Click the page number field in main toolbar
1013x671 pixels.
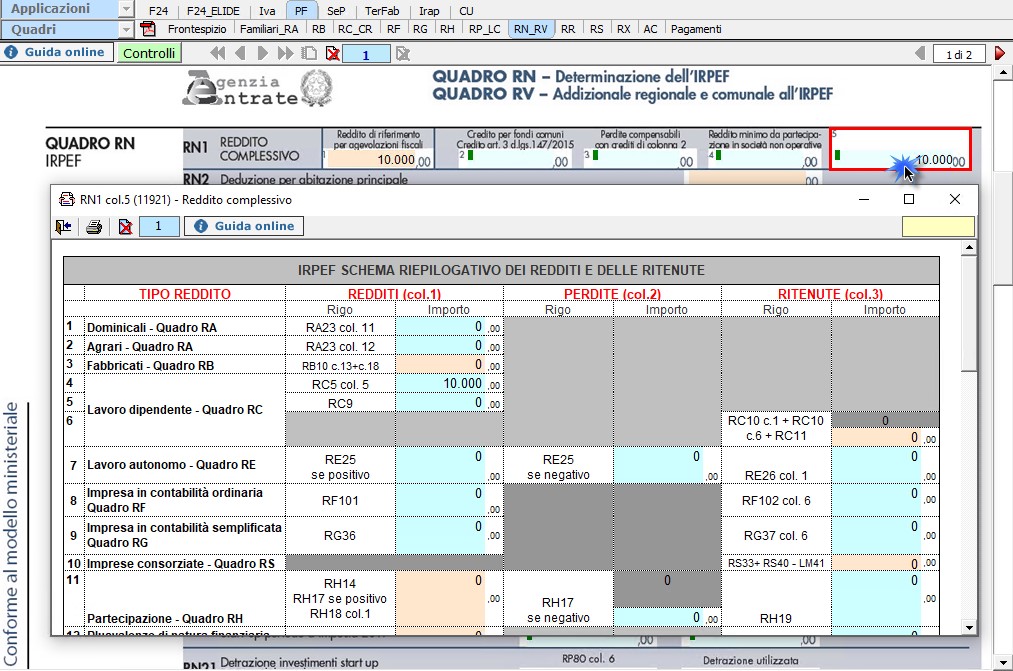point(366,54)
